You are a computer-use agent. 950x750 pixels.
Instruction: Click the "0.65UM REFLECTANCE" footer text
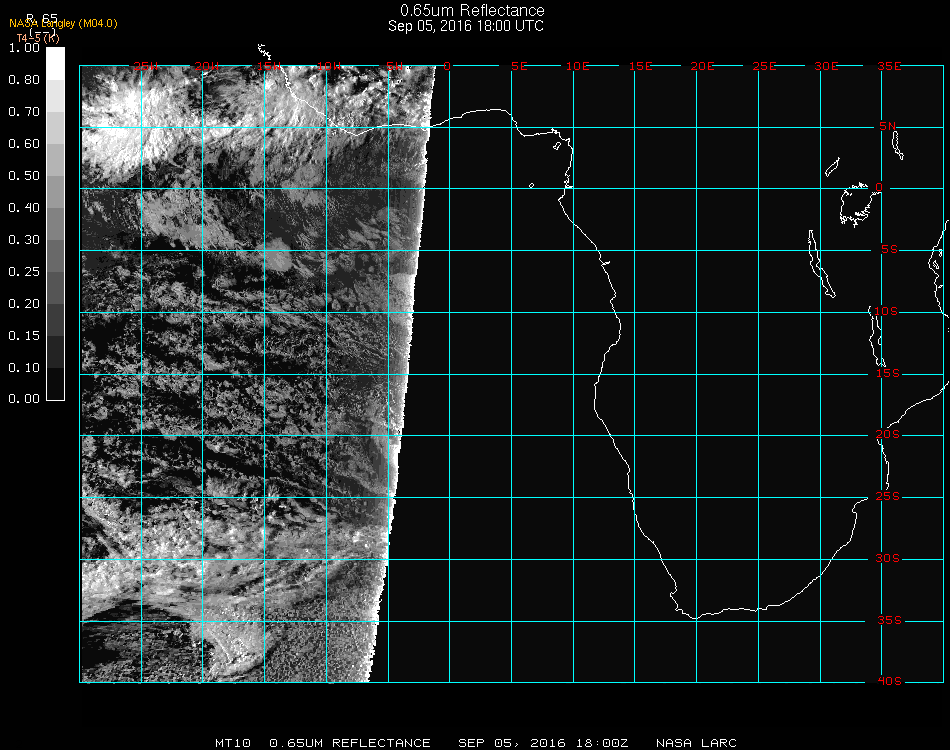click(350, 743)
